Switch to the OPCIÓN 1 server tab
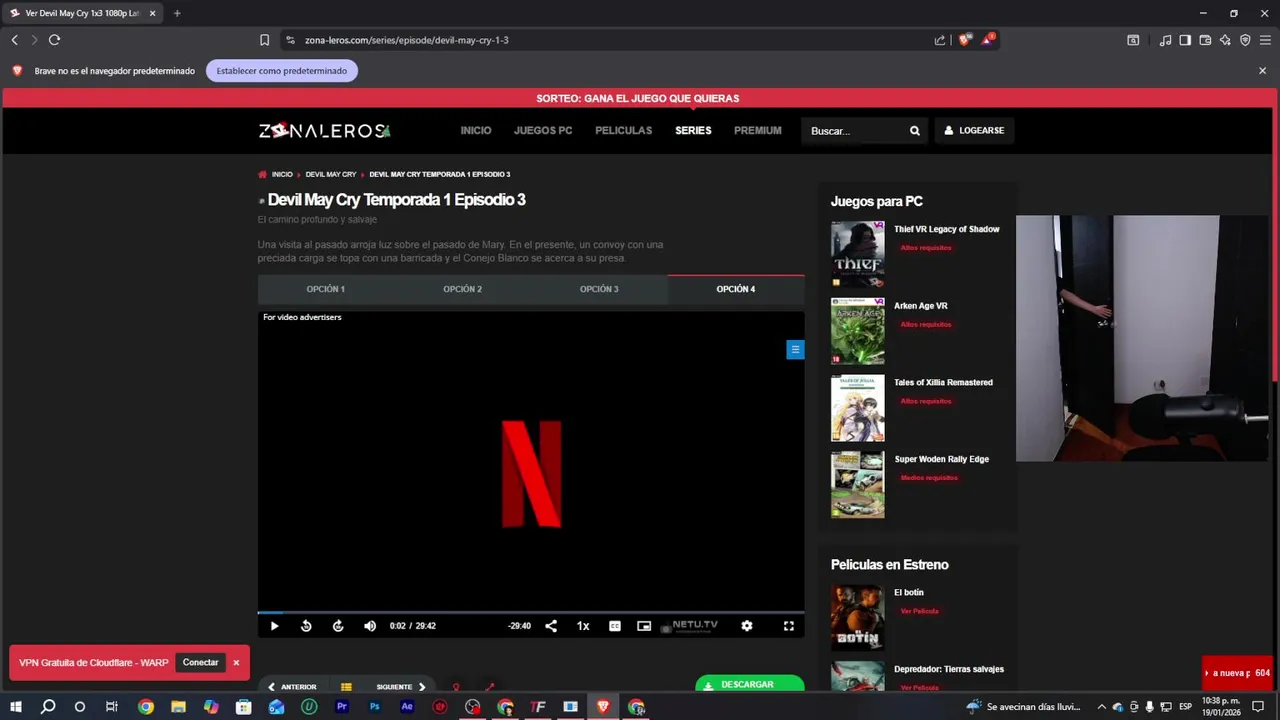The image size is (1280, 720). tap(326, 289)
